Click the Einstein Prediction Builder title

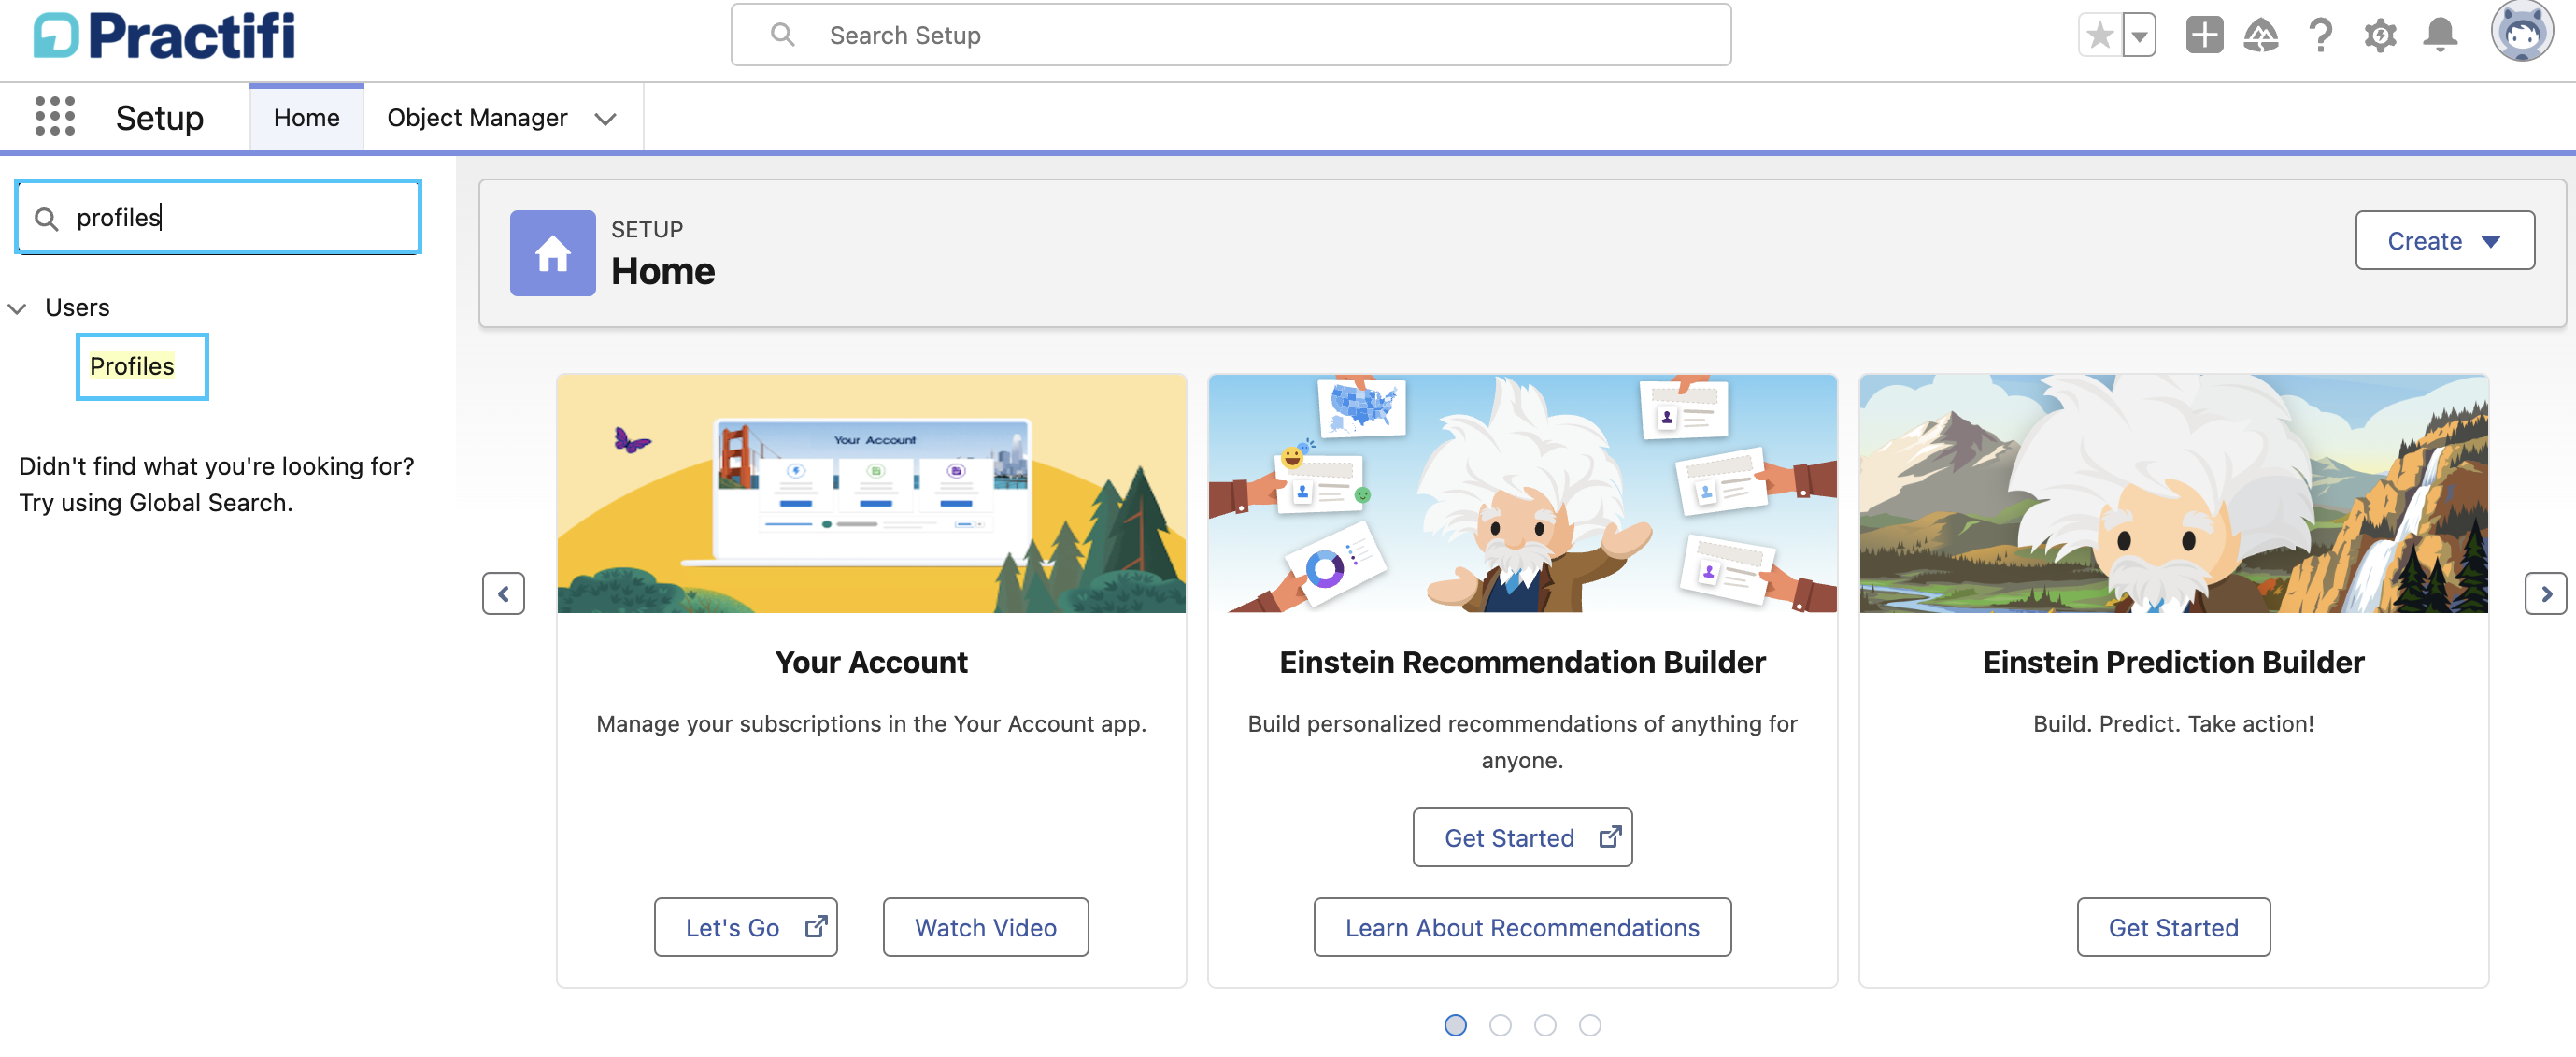click(2173, 662)
